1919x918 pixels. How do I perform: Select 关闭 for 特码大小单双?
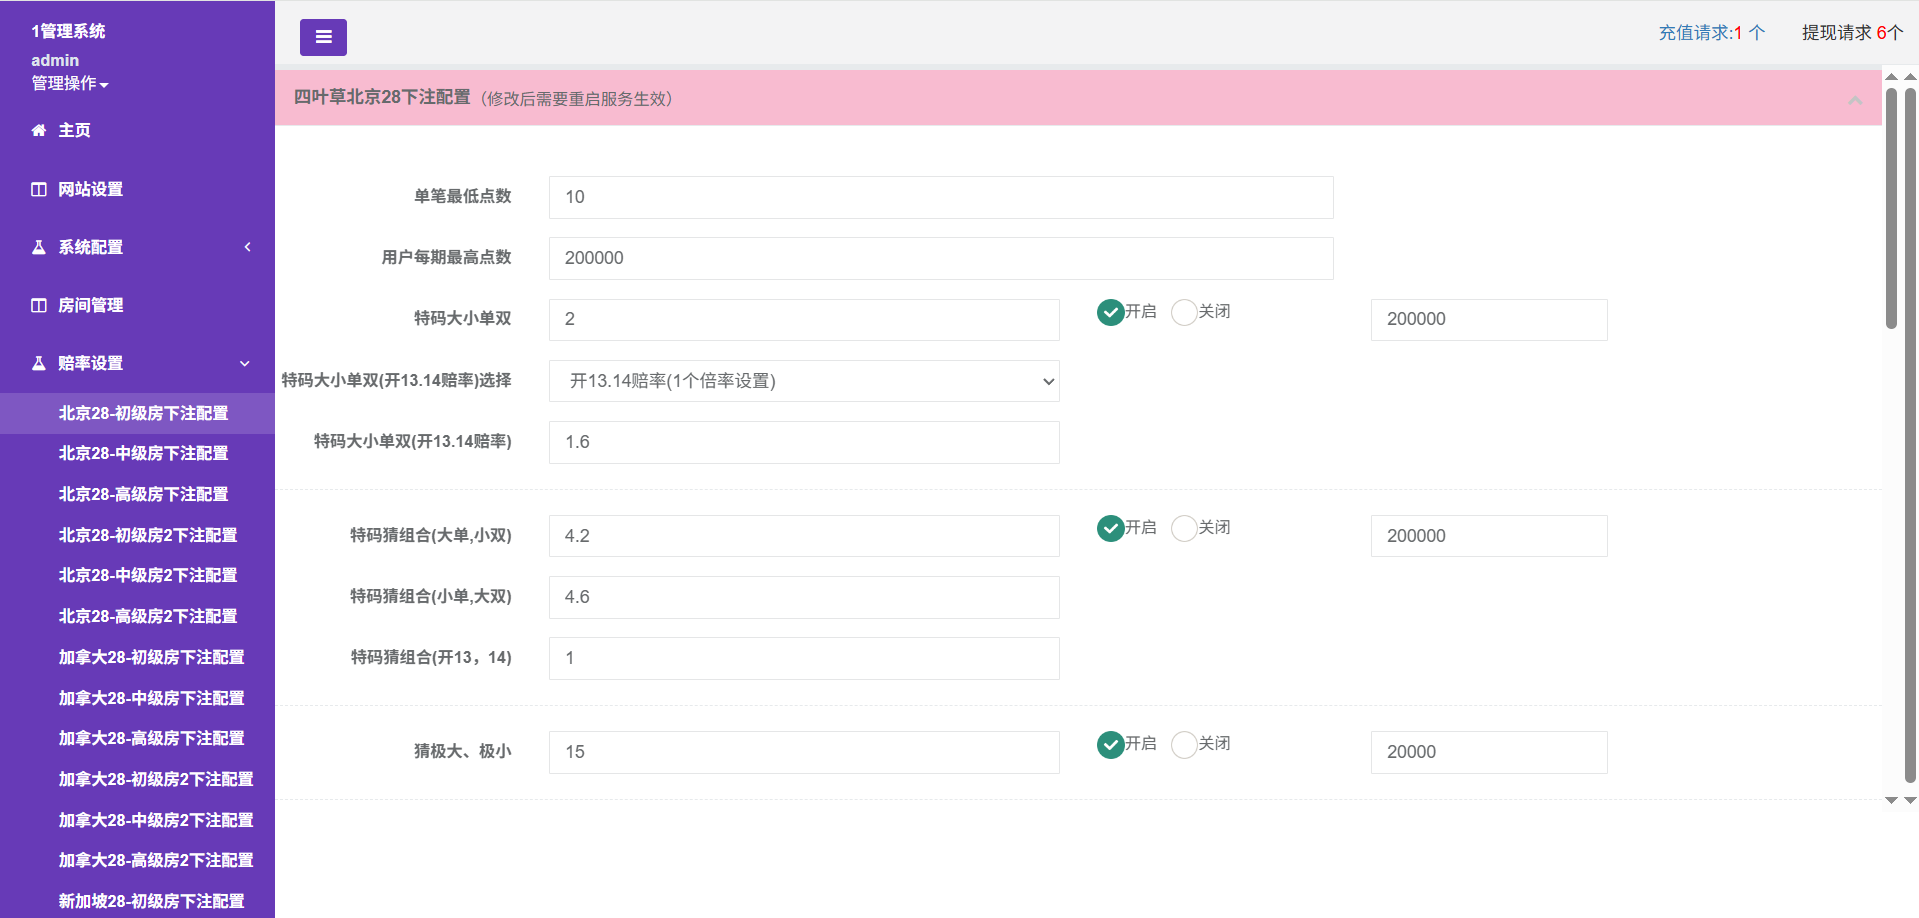1184,312
